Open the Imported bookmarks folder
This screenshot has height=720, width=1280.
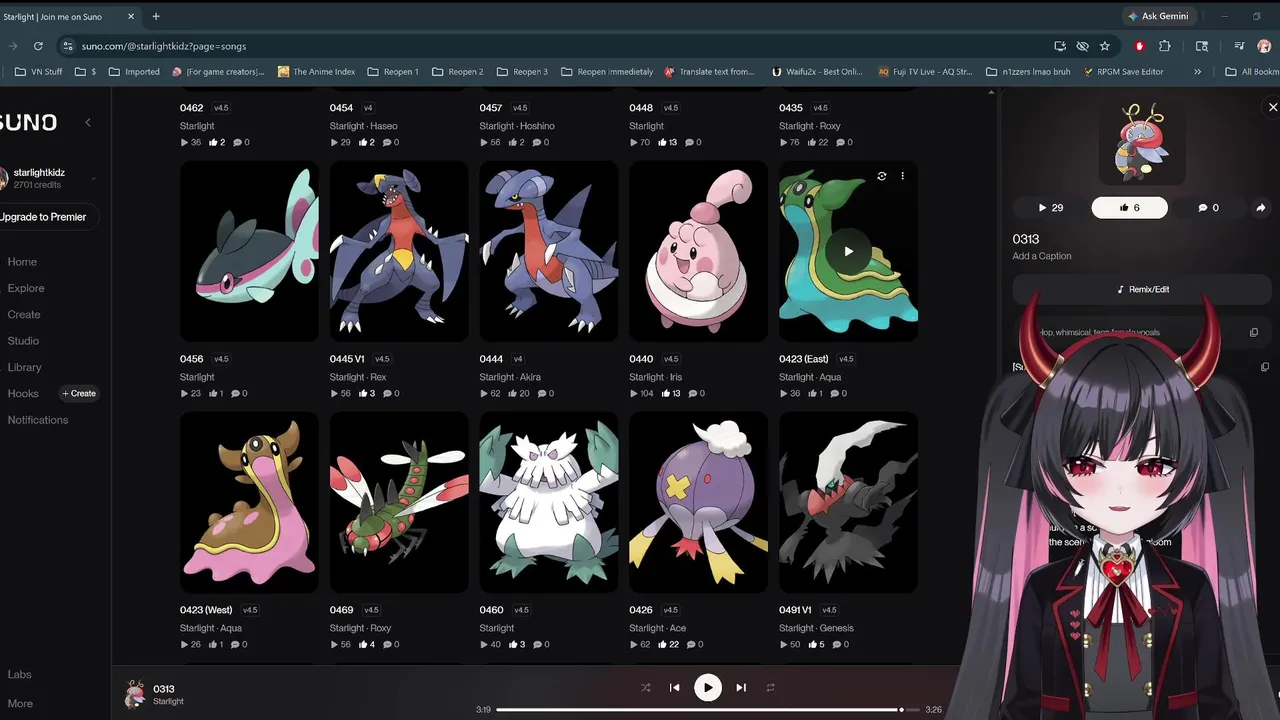pyautogui.click(x=134, y=72)
